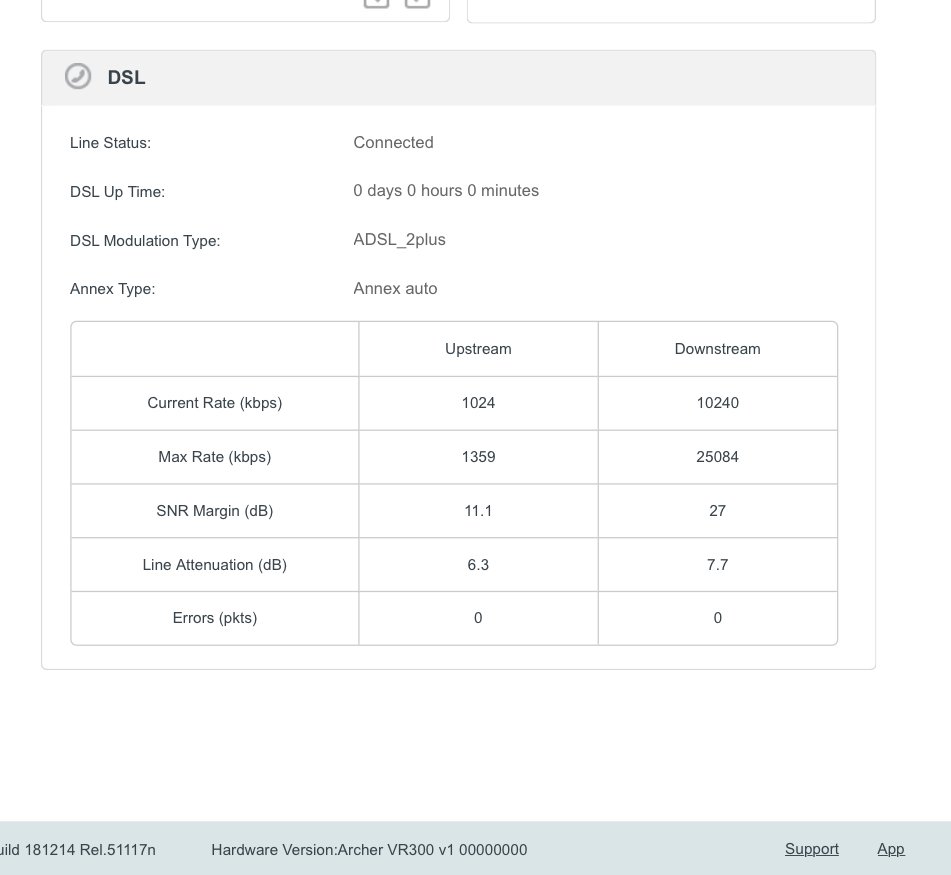
Task: Open the App link in footer
Action: (890, 849)
